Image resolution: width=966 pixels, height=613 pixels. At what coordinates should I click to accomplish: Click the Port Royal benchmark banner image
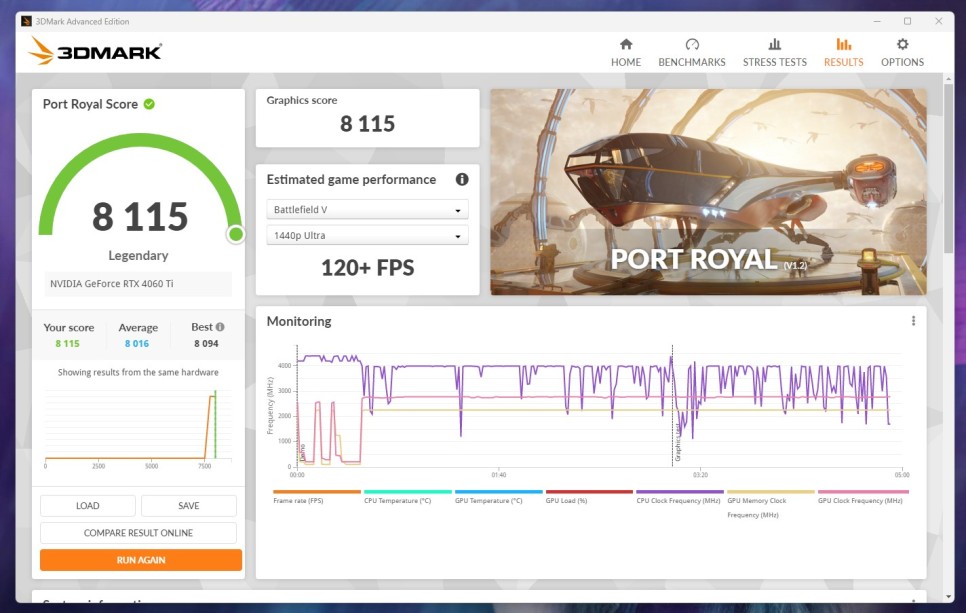pyautogui.click(x=708, y=192)
